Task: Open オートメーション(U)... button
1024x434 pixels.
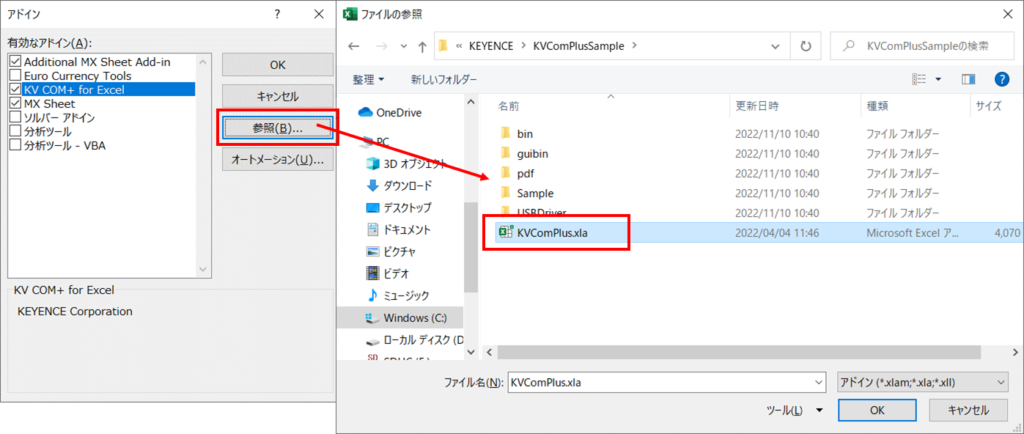Action: pyautogui.click(x=278, y=159)
